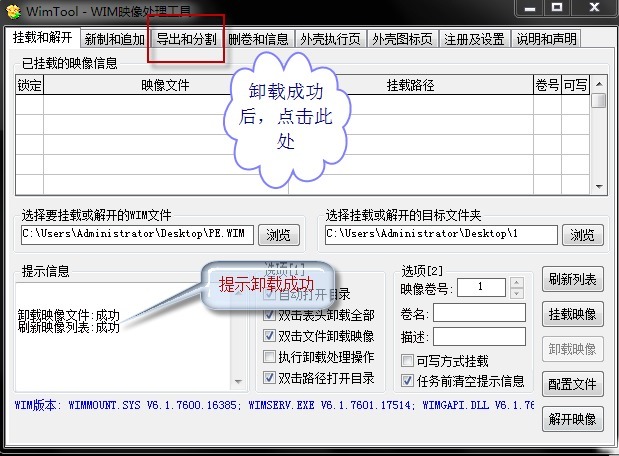
Task: Select the 刷新映像列表:成功 message line
Action: coord(68,327)
